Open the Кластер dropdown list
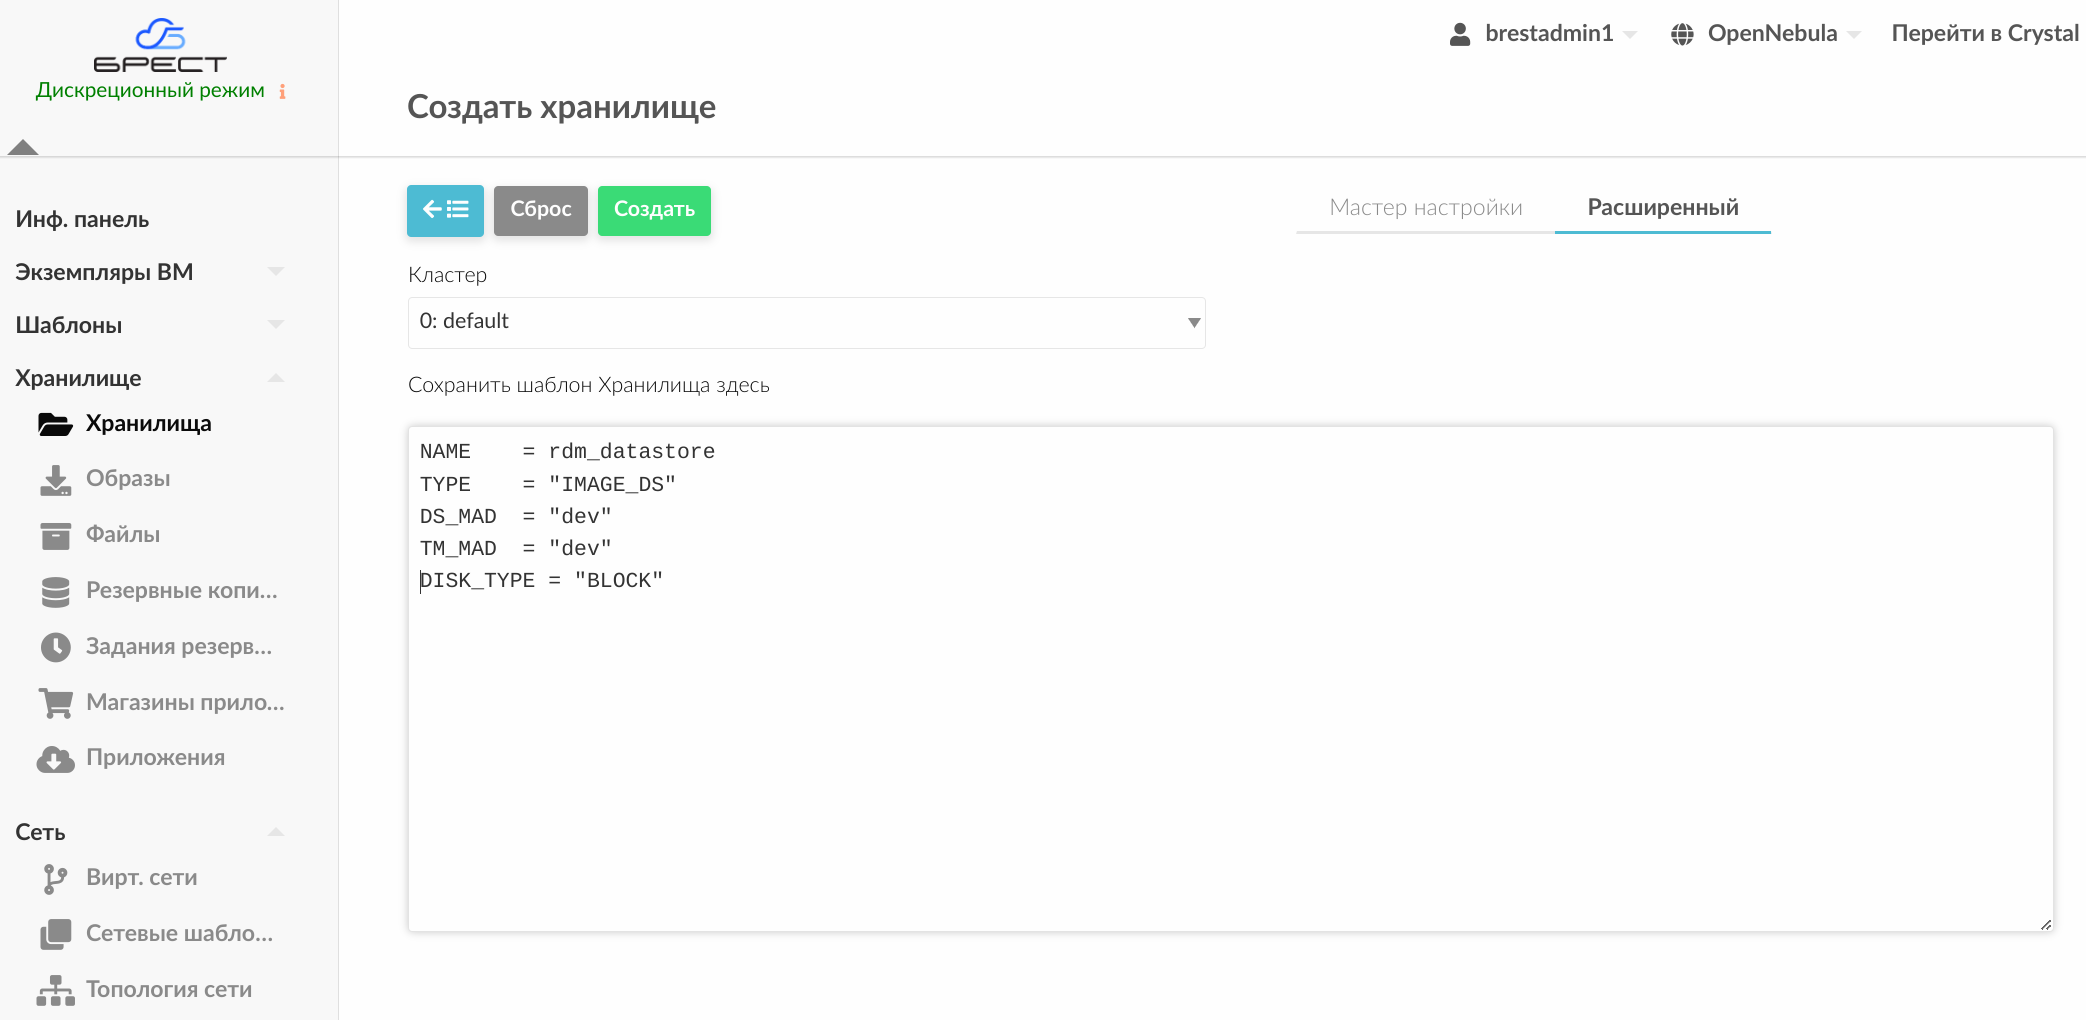 click(x=806, y=322)
